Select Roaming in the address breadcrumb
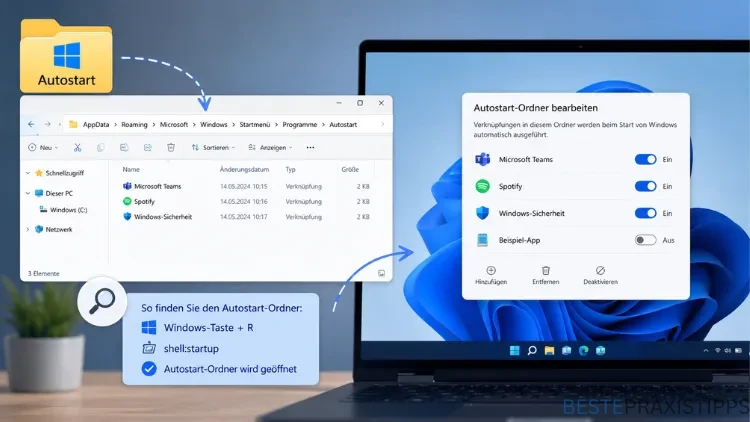 pyautogui.click(x=134, y=124)
